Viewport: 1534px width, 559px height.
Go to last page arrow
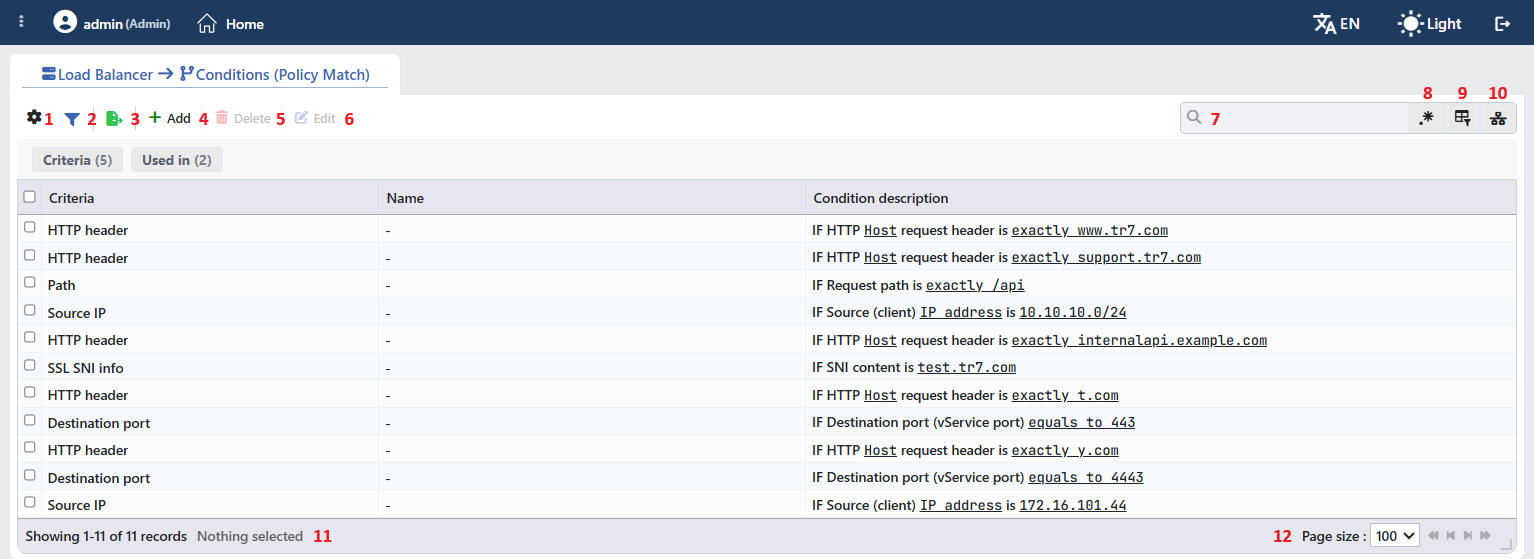click(x=1485, y=536)
